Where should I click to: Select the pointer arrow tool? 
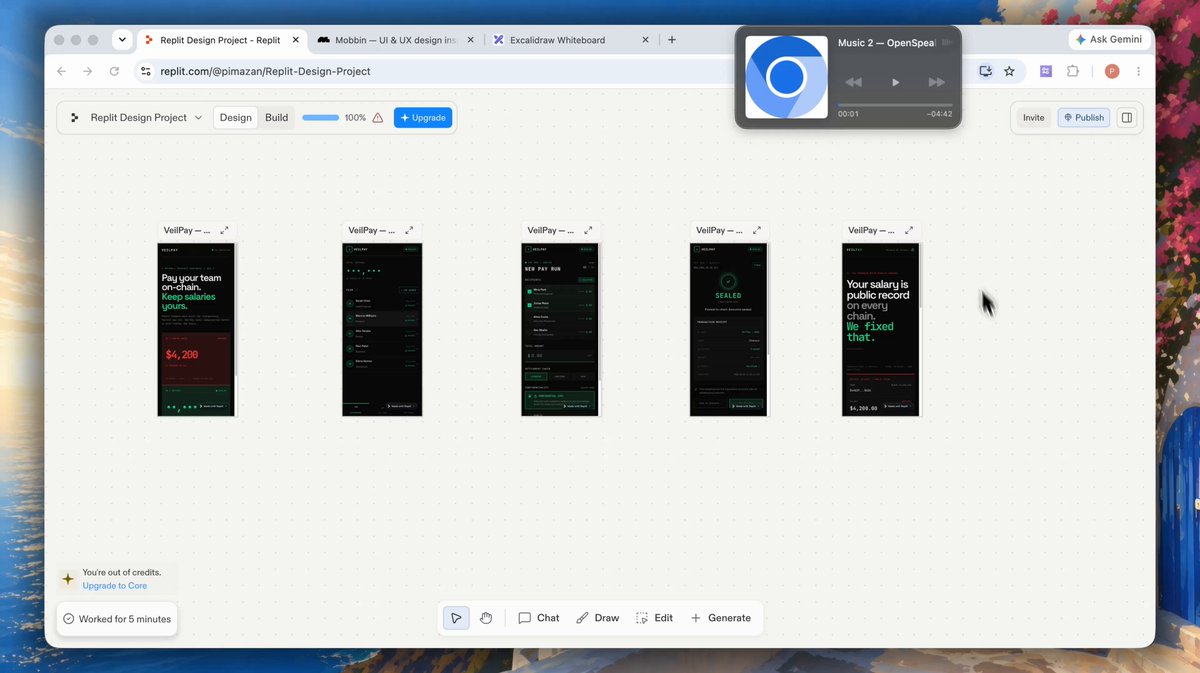click(x=456, y=618)
